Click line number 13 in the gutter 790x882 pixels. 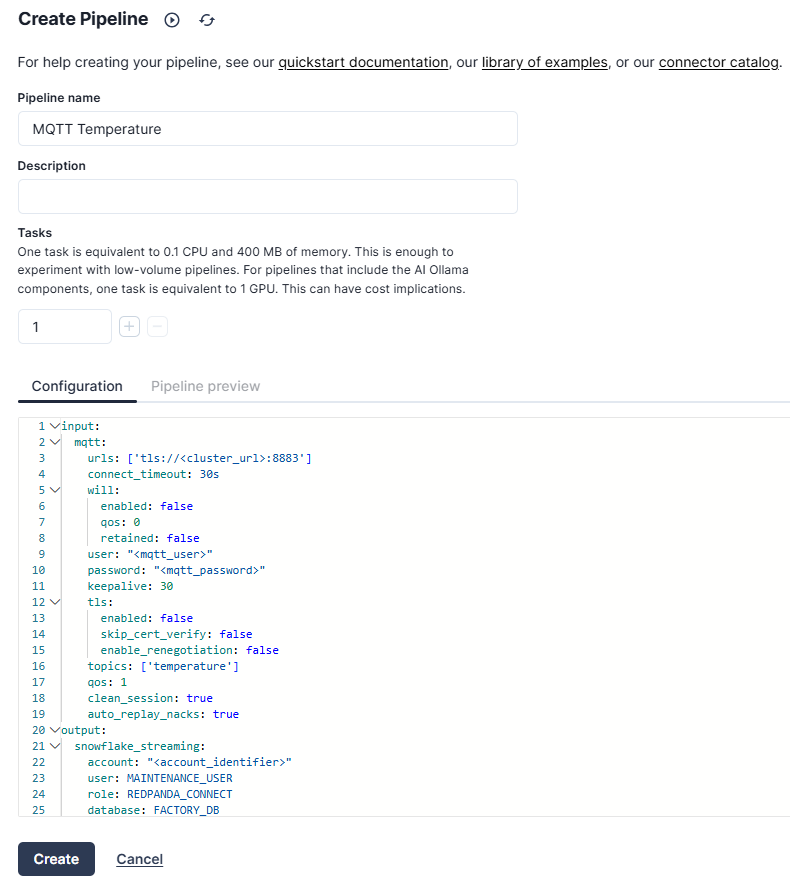click(38, 618)
